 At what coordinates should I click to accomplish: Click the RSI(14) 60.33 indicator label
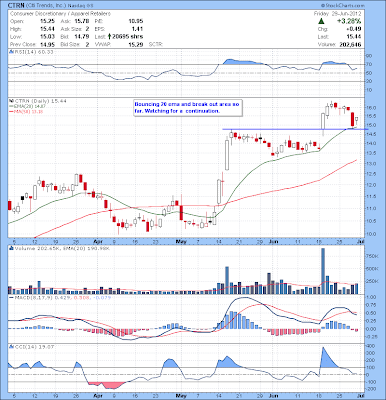pos(33,52)
